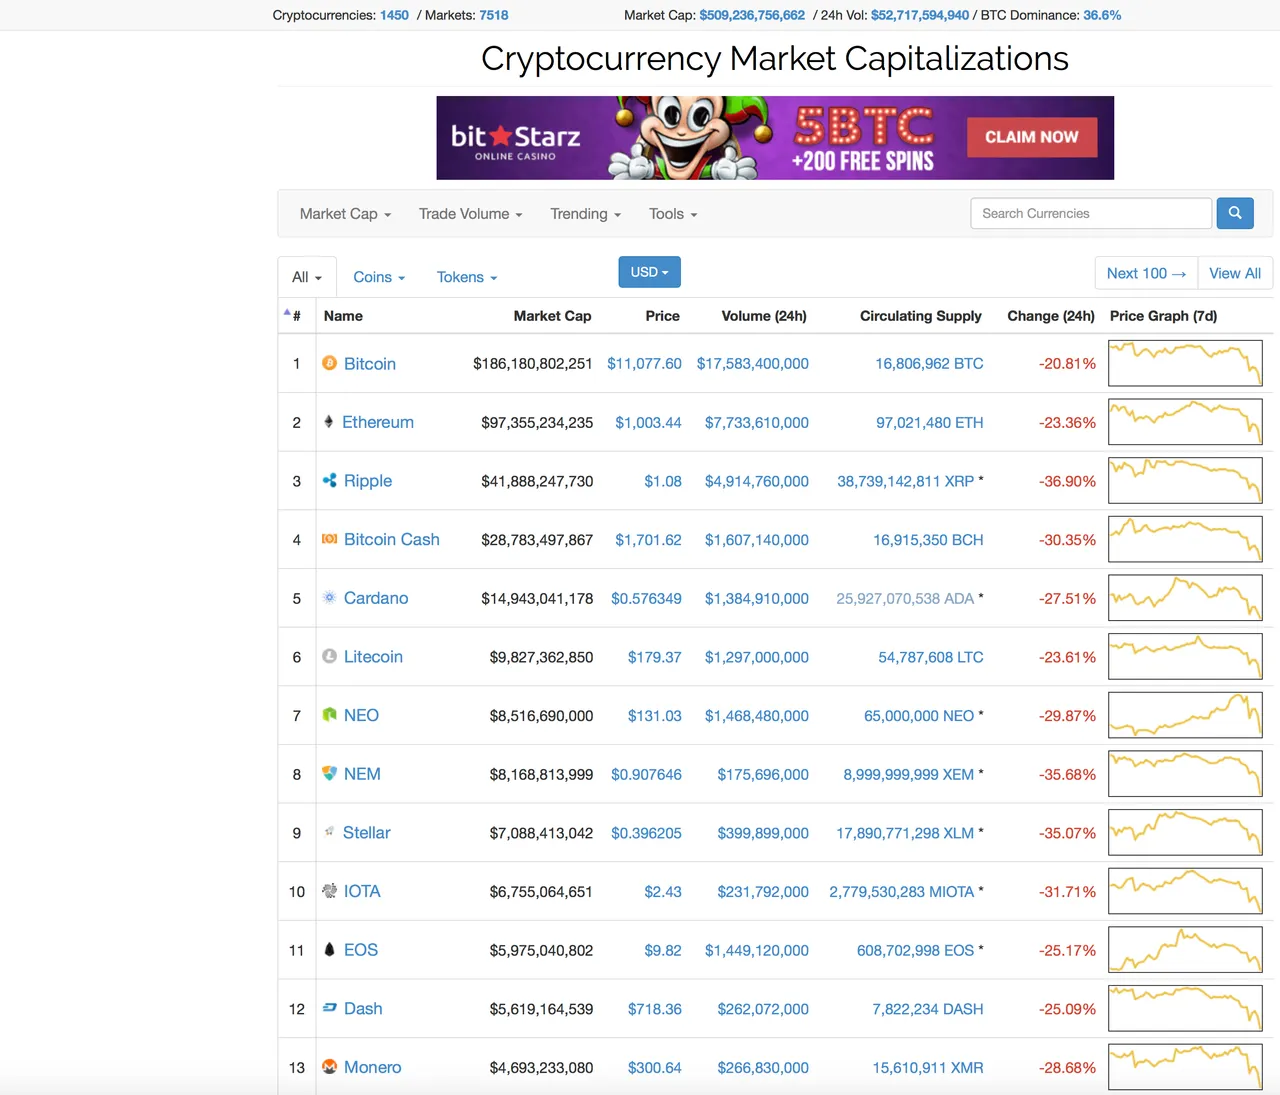Sort by Change (24h) header
This screenshot has height=1095, width=1280.
1051,316
